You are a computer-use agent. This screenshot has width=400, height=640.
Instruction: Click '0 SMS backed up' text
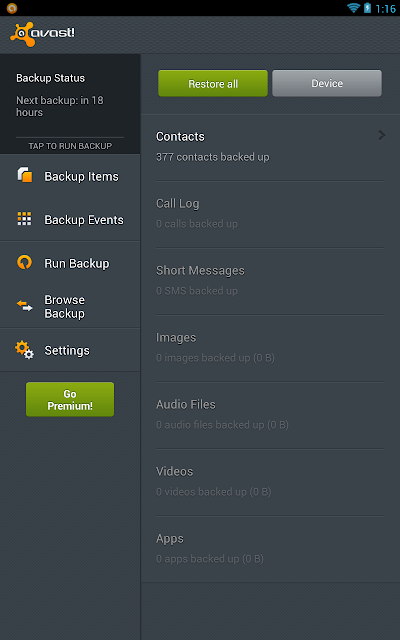tap(197, 291)
